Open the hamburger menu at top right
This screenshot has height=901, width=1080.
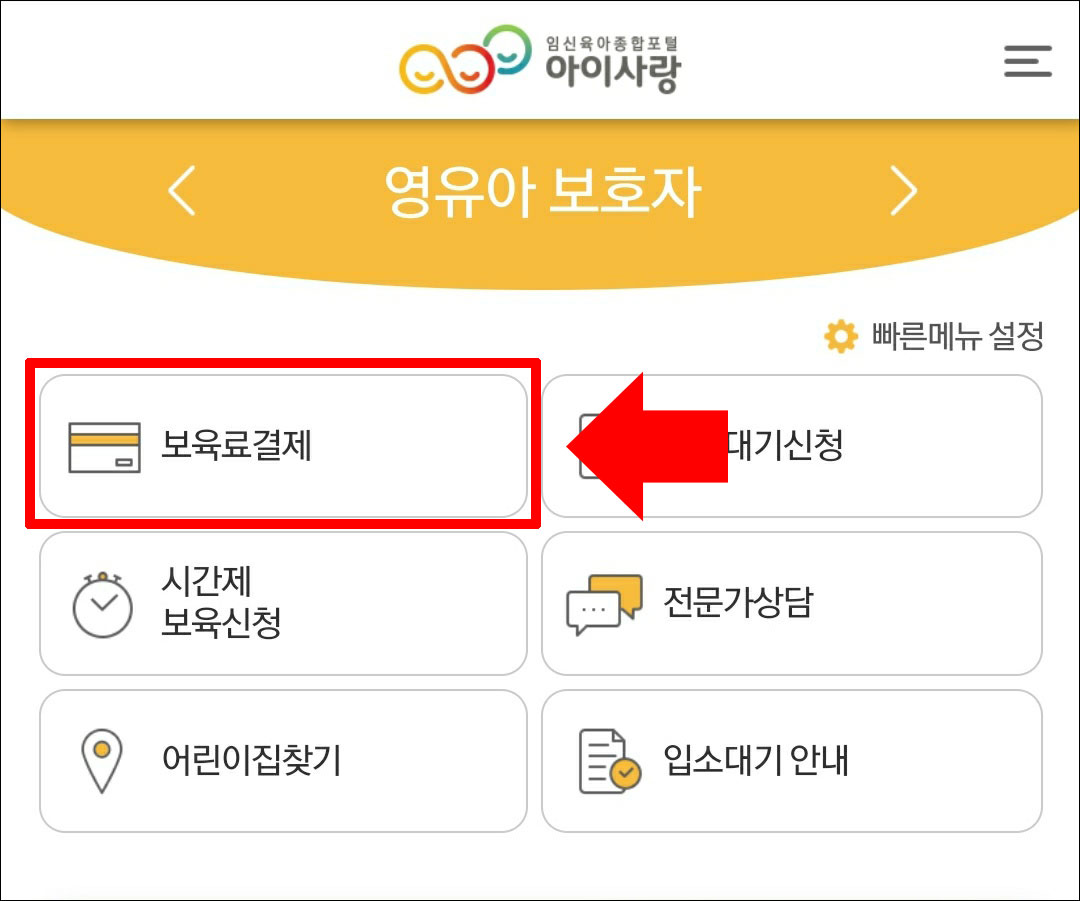(1028, 61)
